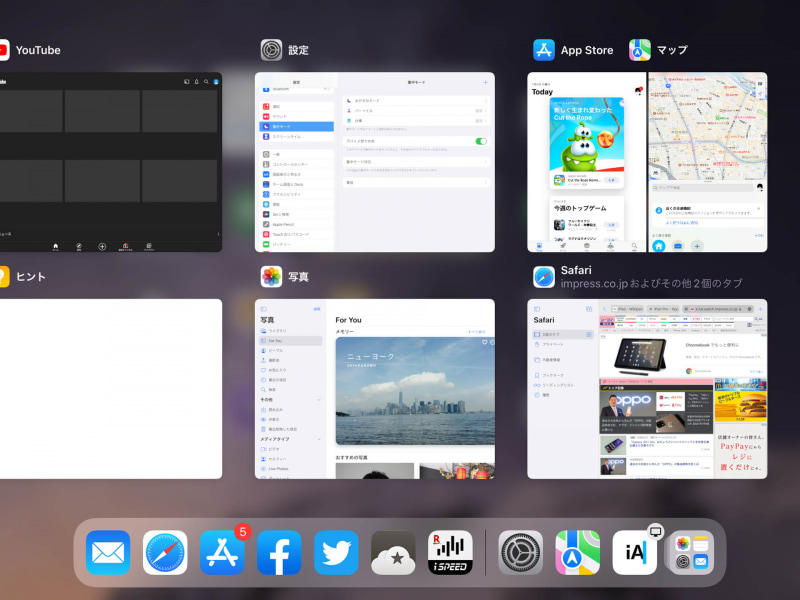Viewport: 800px width, 600px height.
Task: Select highlighted 集中モード row in 設定 sidebar
Action: (x=296, y=127)
